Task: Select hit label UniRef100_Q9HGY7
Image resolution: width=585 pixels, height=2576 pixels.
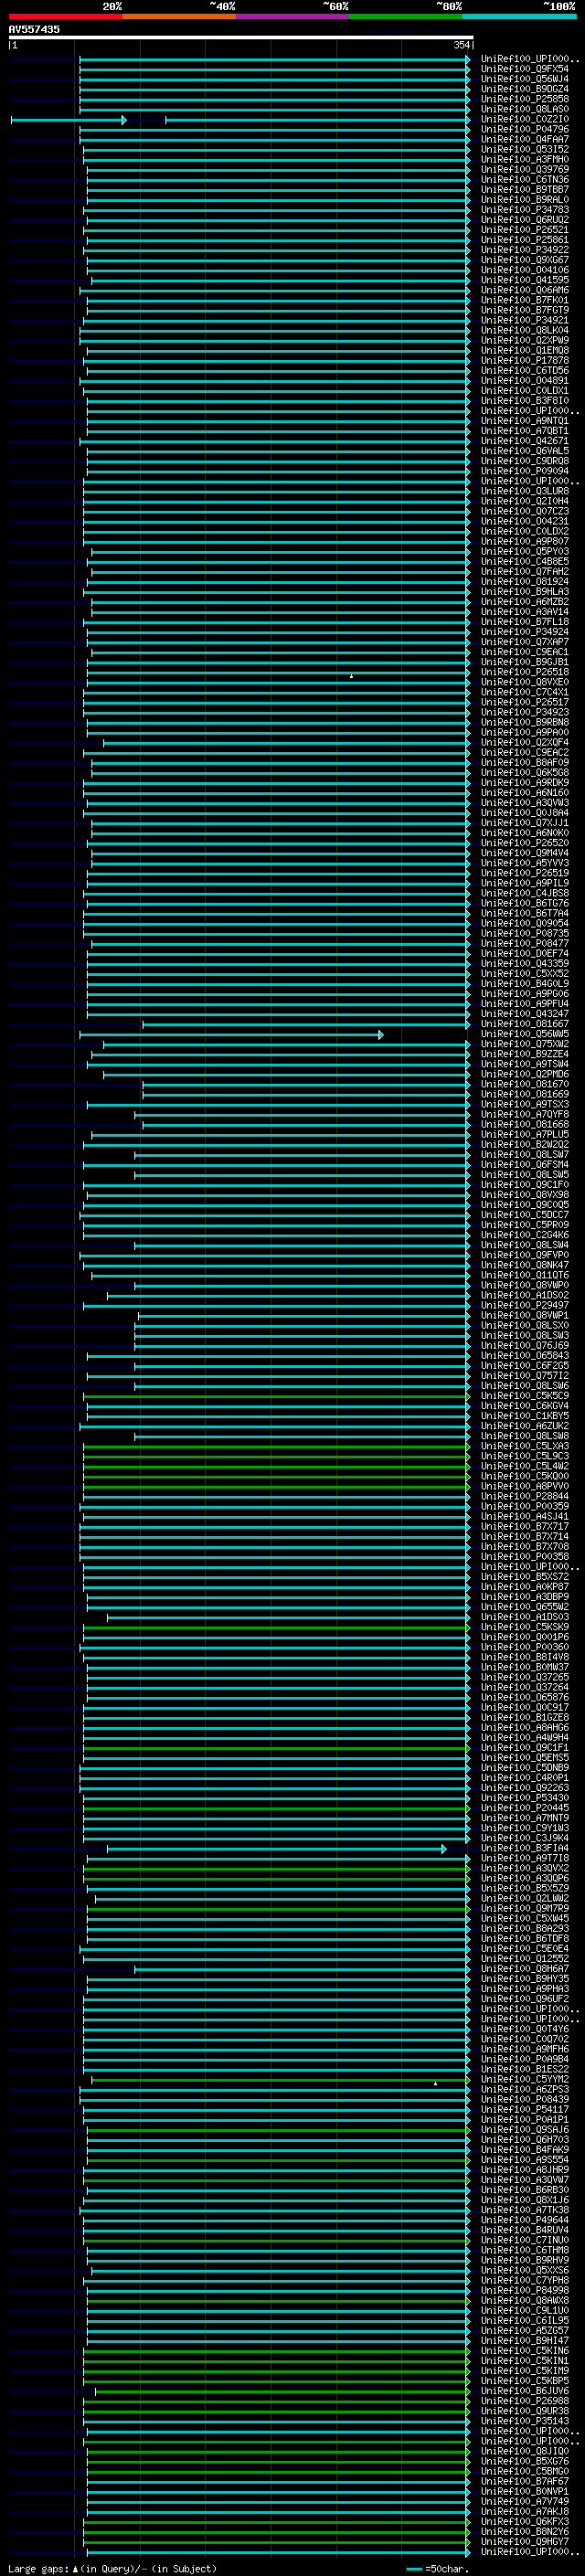Action: tap(525, 2541)
